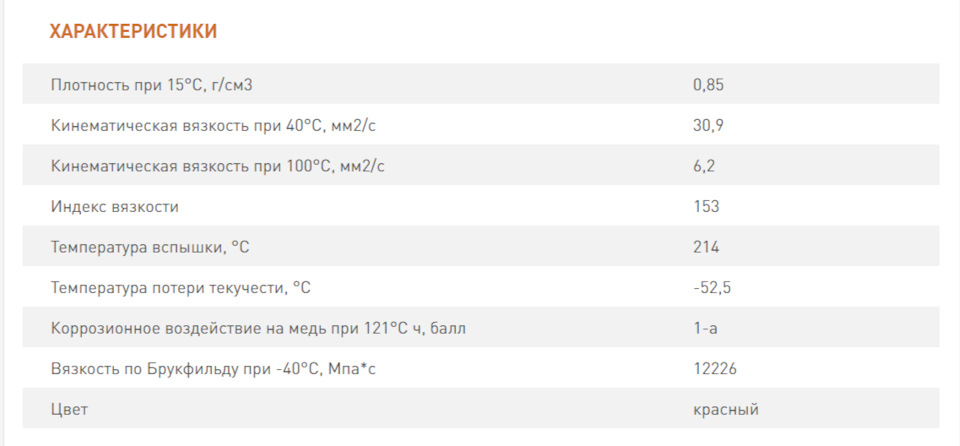Screen dimensions: 960x446
Task: Click the 'г/см3' unit text
Action: pyautogui.click(x=231, y=85)
